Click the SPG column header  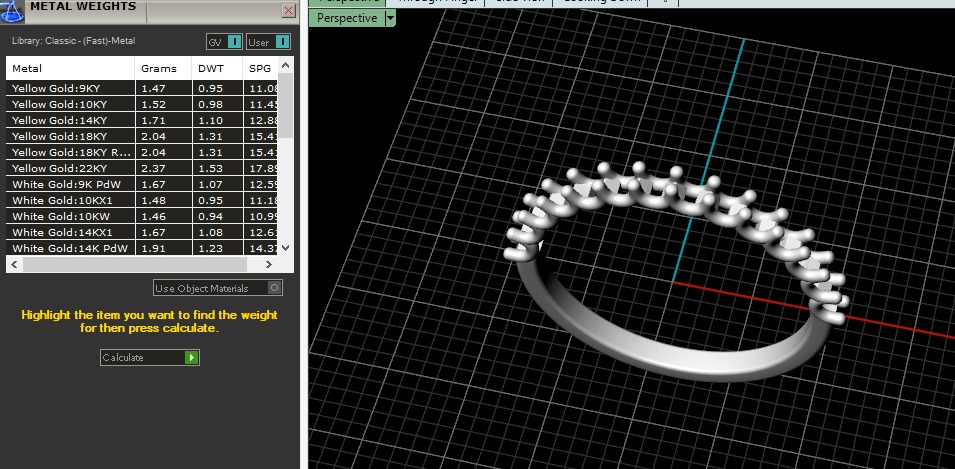point(260,68)
